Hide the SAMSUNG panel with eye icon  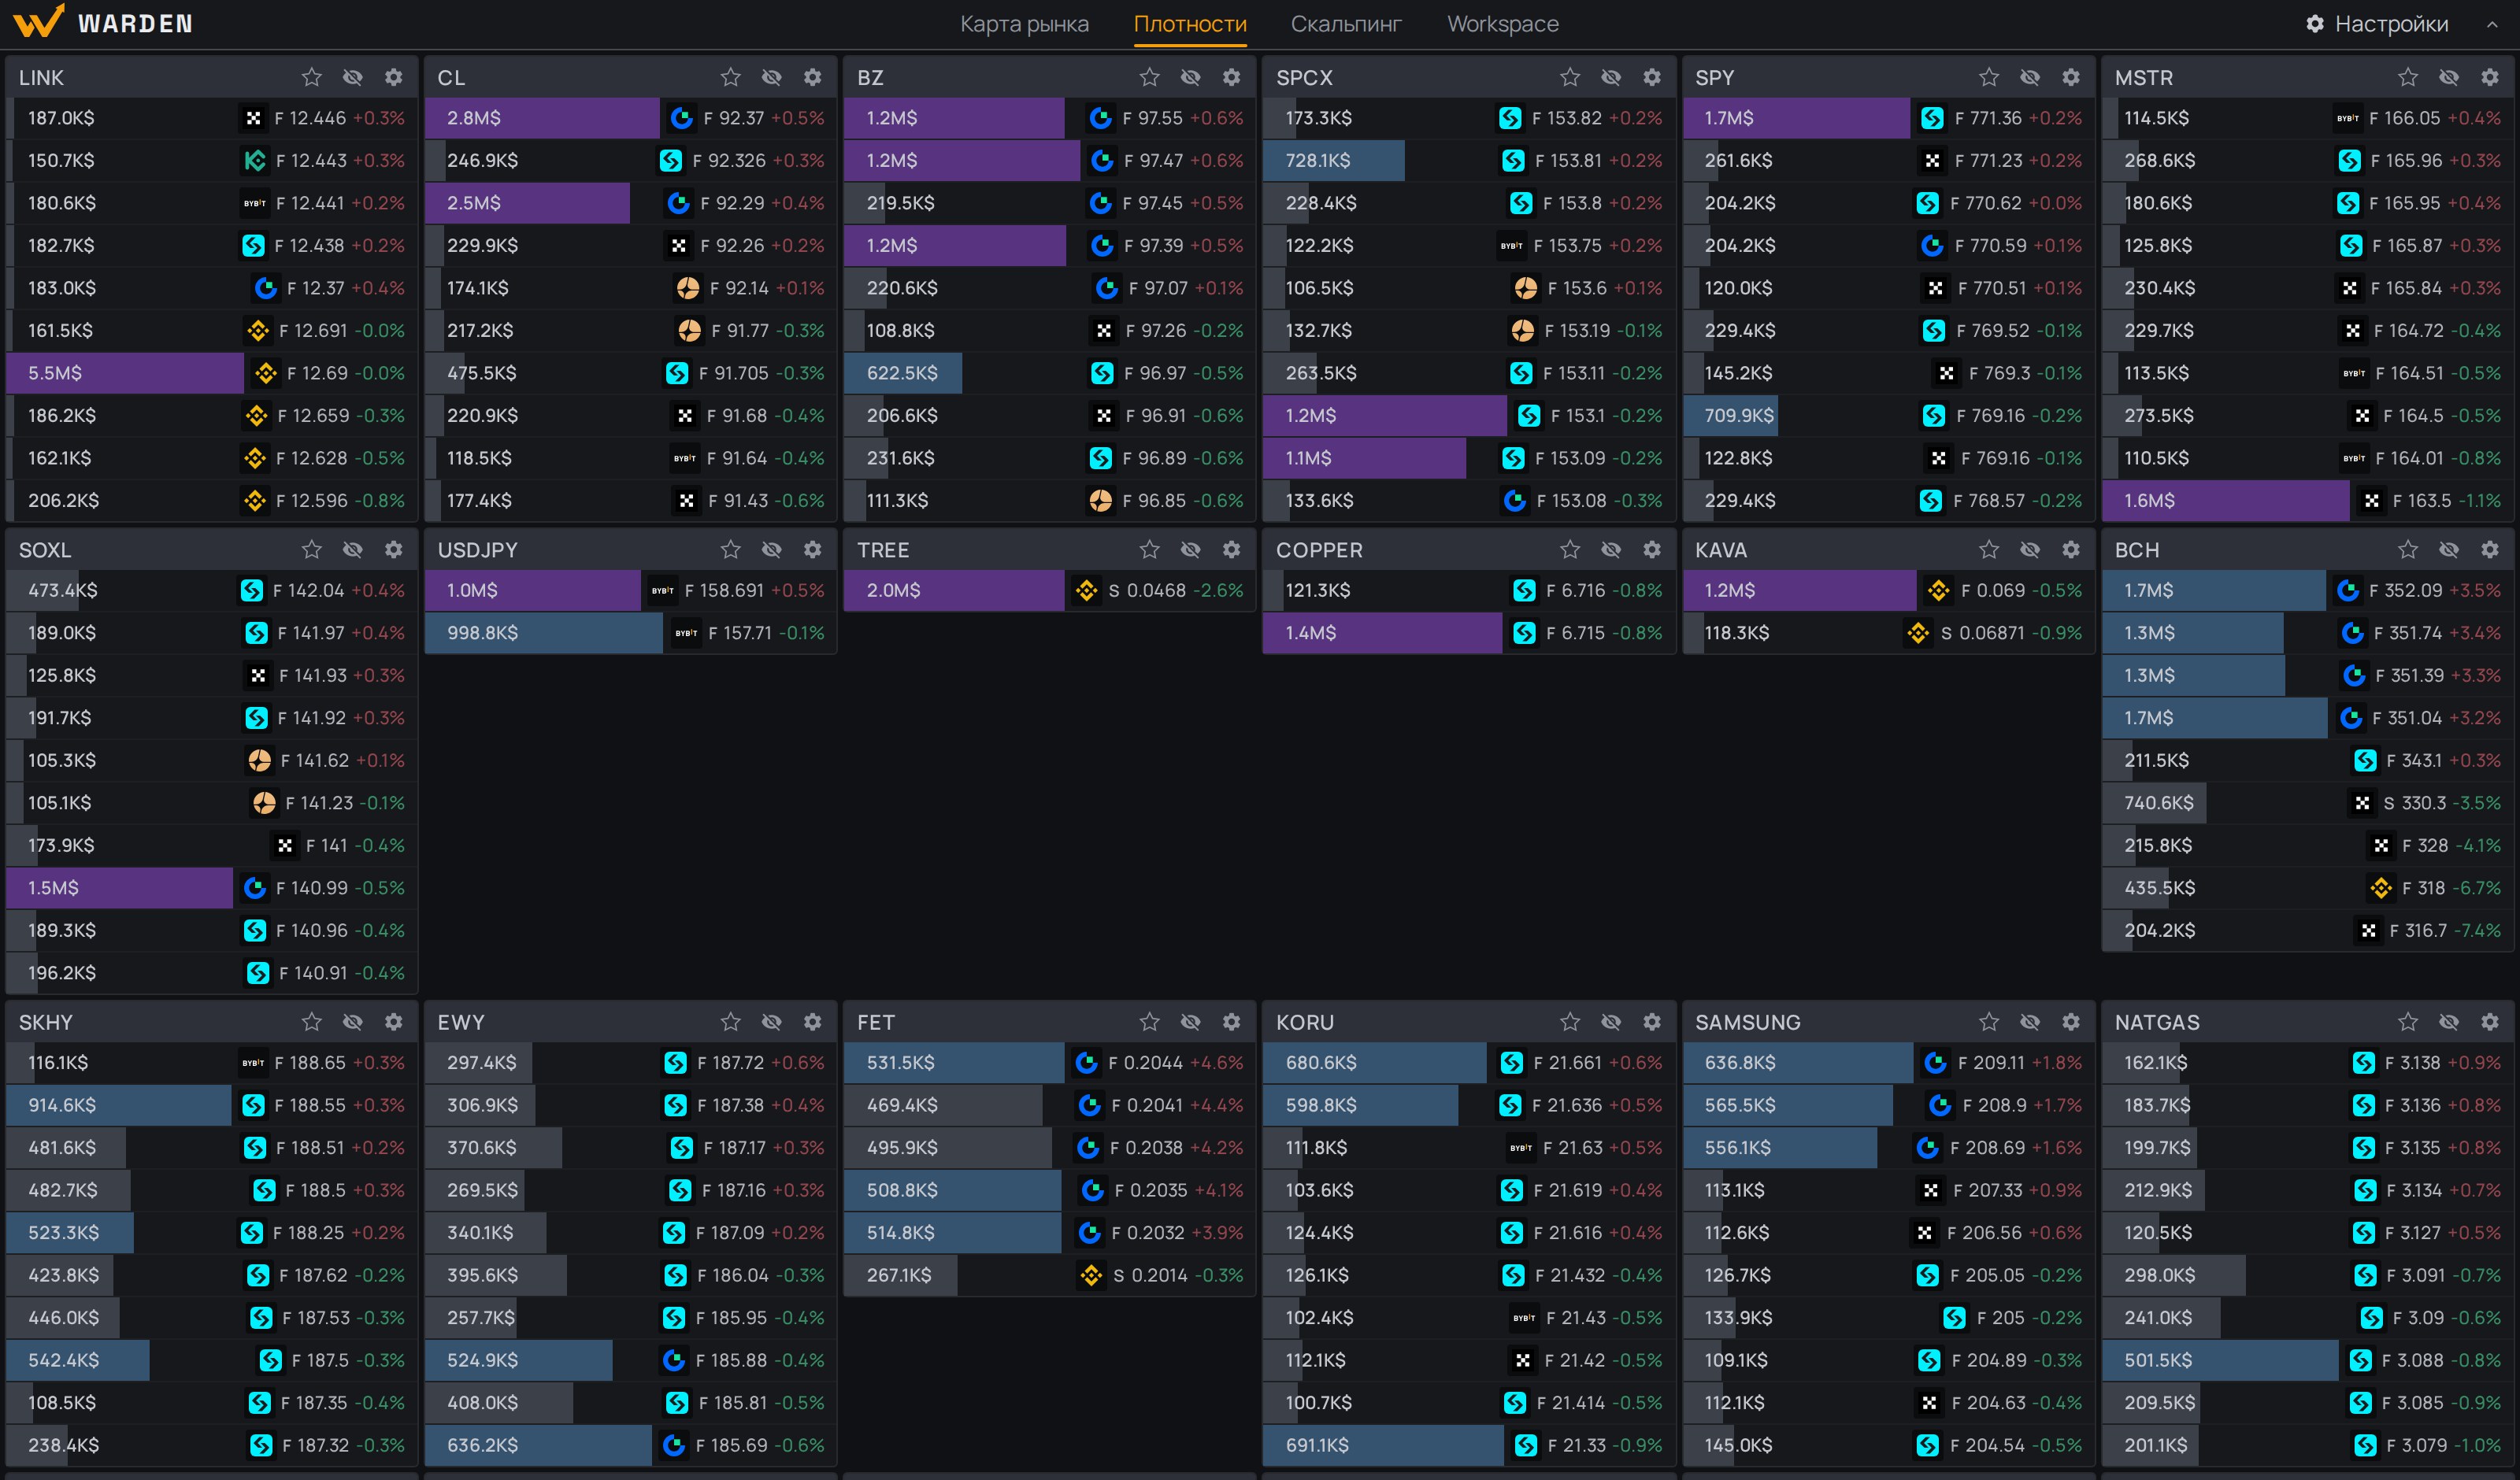(2030, 1021)
